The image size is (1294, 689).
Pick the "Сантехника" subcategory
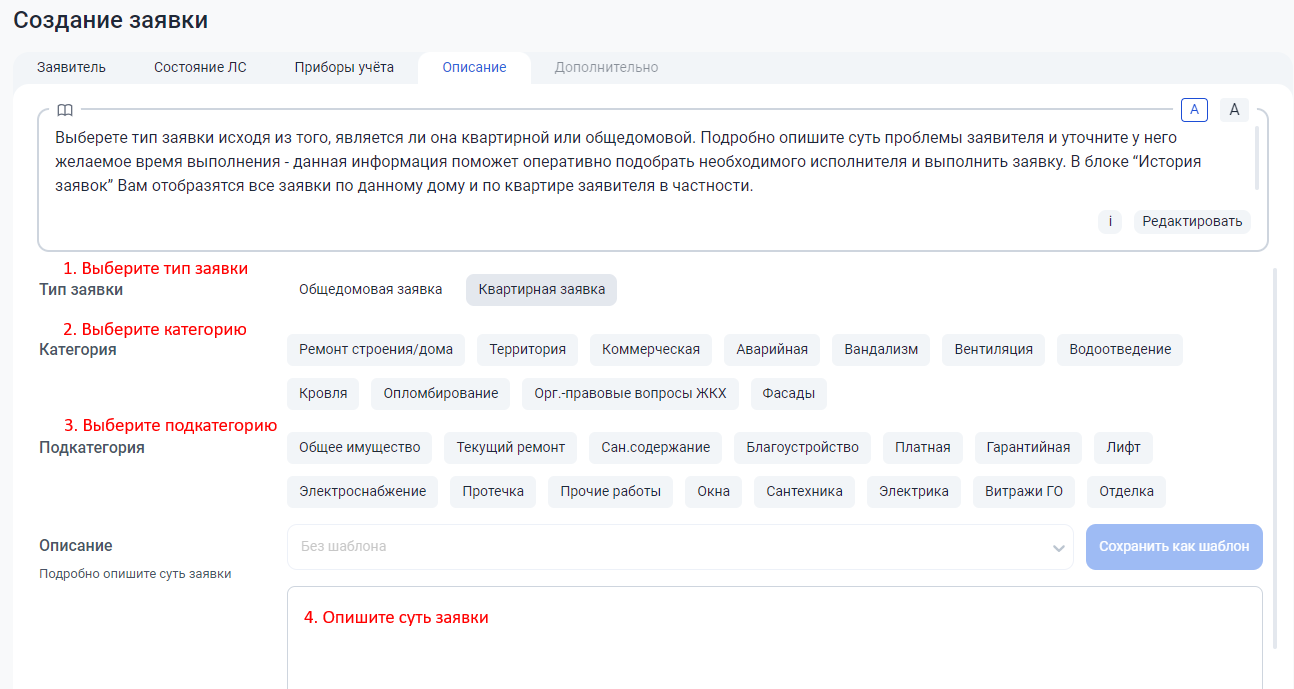804,491
